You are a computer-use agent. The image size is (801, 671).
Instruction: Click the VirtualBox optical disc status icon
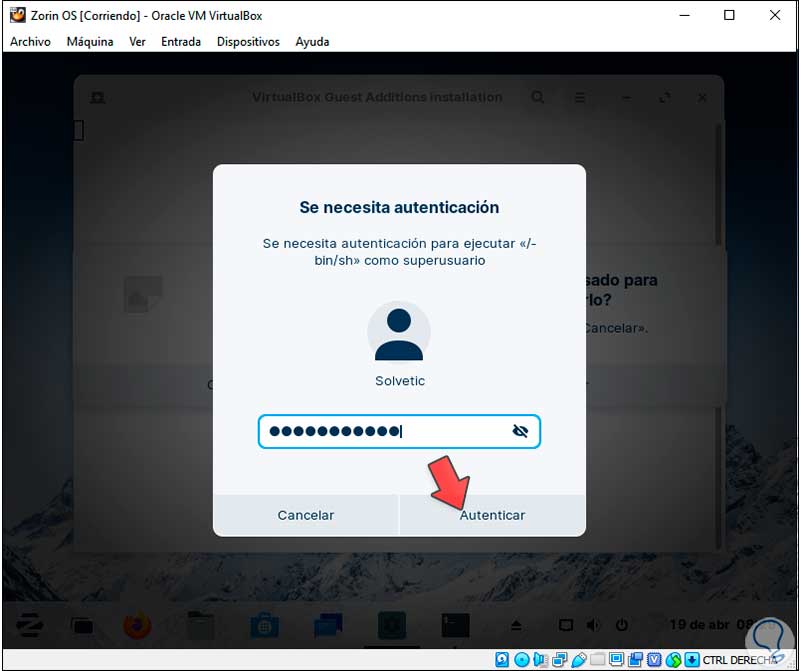[x=522, y=660]
